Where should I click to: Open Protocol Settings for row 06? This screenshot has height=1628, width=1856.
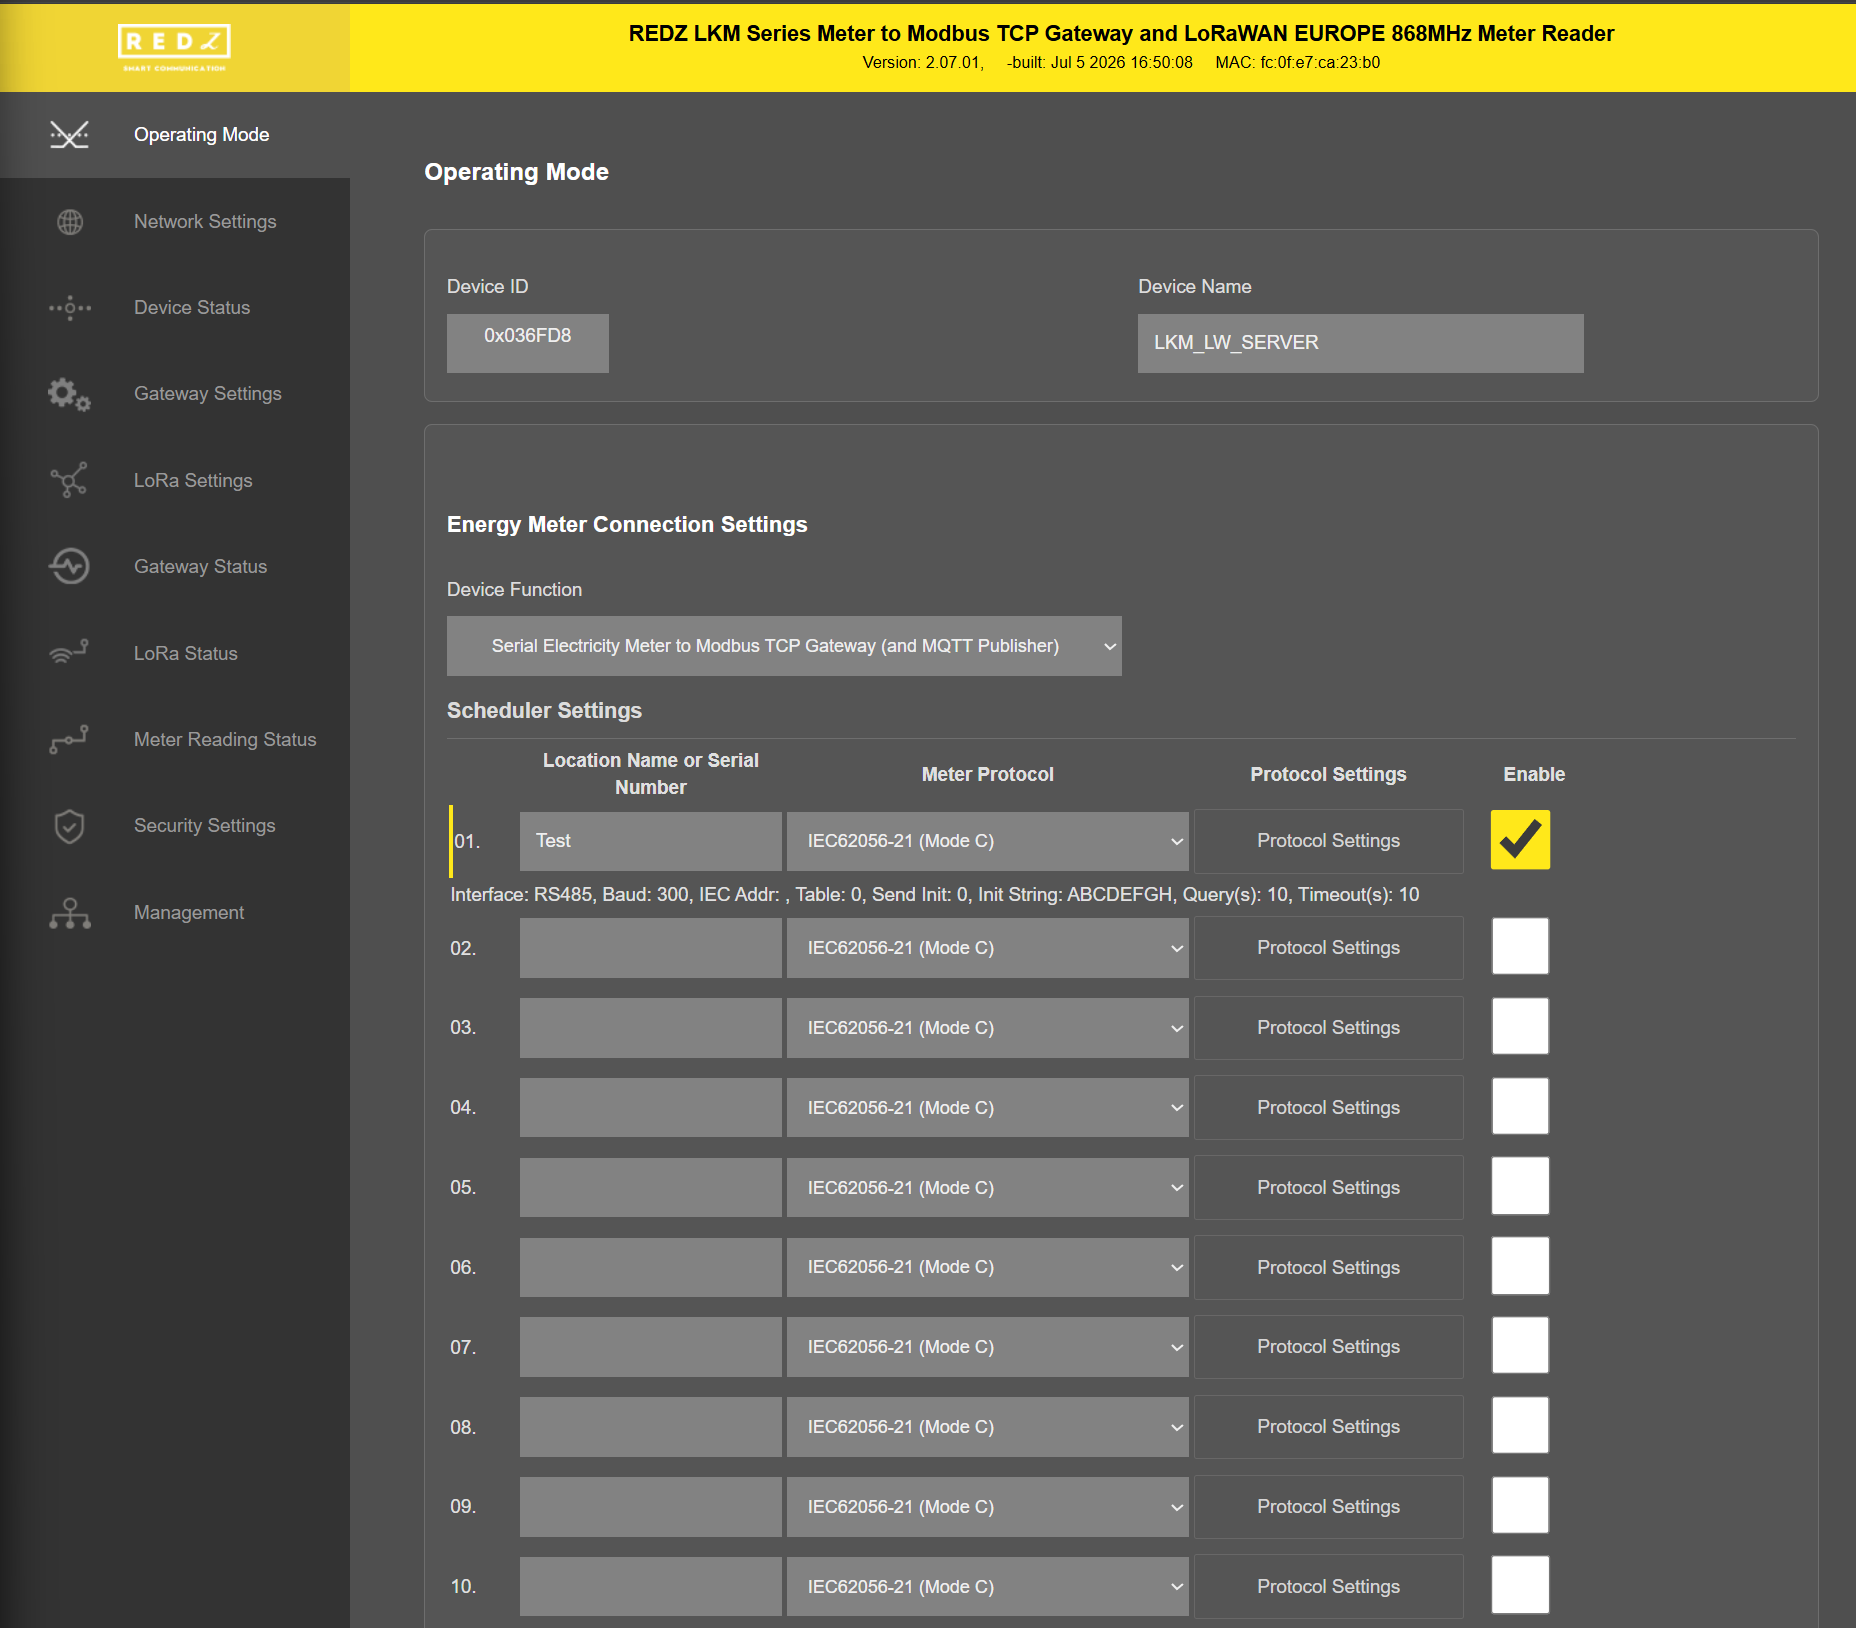(1329, 1268)
